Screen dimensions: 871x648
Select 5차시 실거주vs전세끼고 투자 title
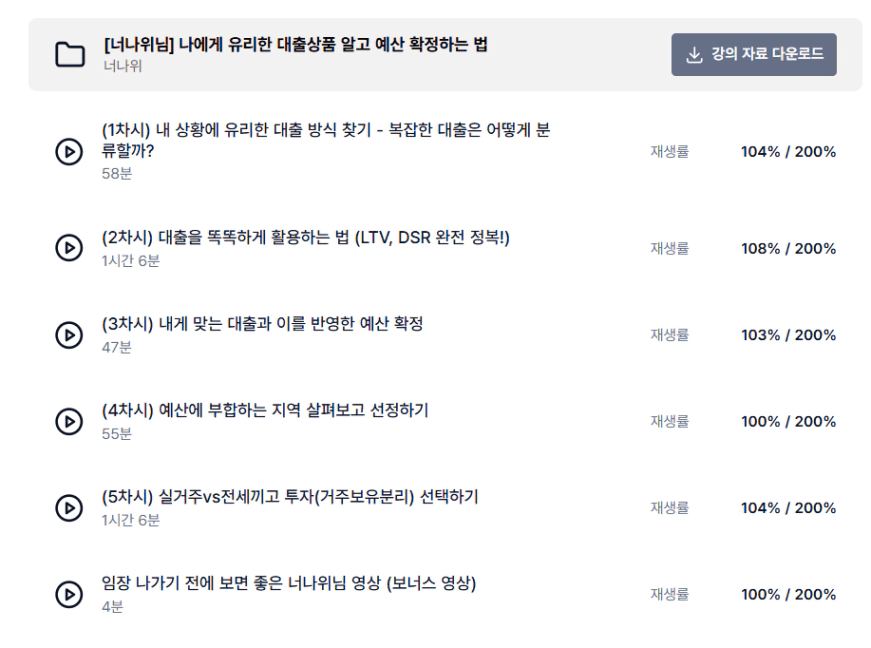290,496
